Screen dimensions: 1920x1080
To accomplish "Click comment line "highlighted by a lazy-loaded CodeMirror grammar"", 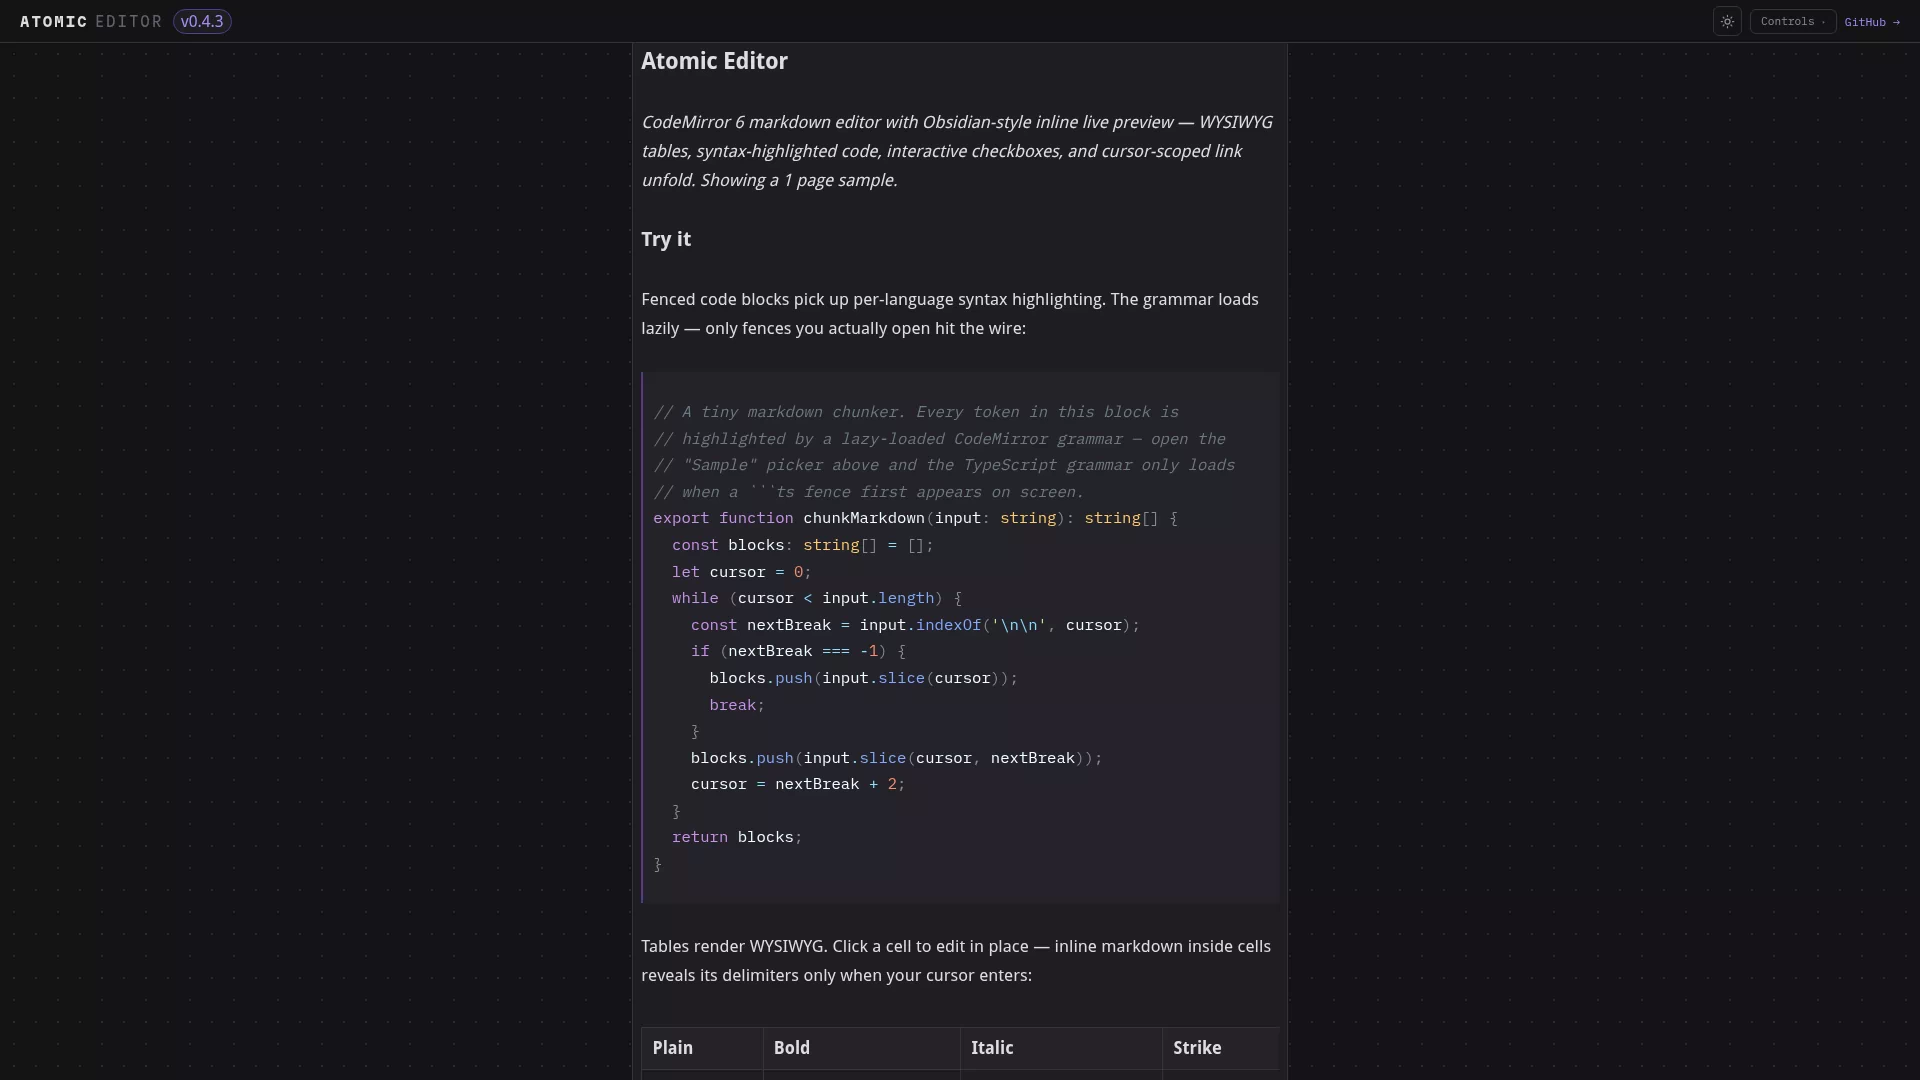I will click(939, 439).
